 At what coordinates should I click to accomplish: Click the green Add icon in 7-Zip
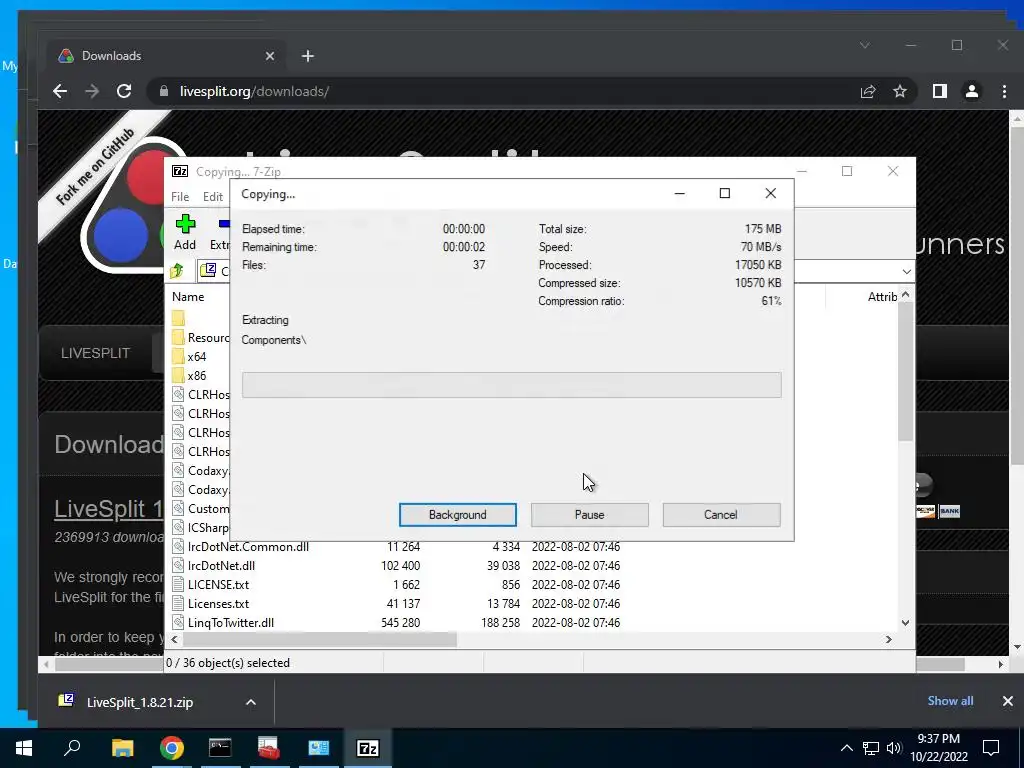pos(185,224)
